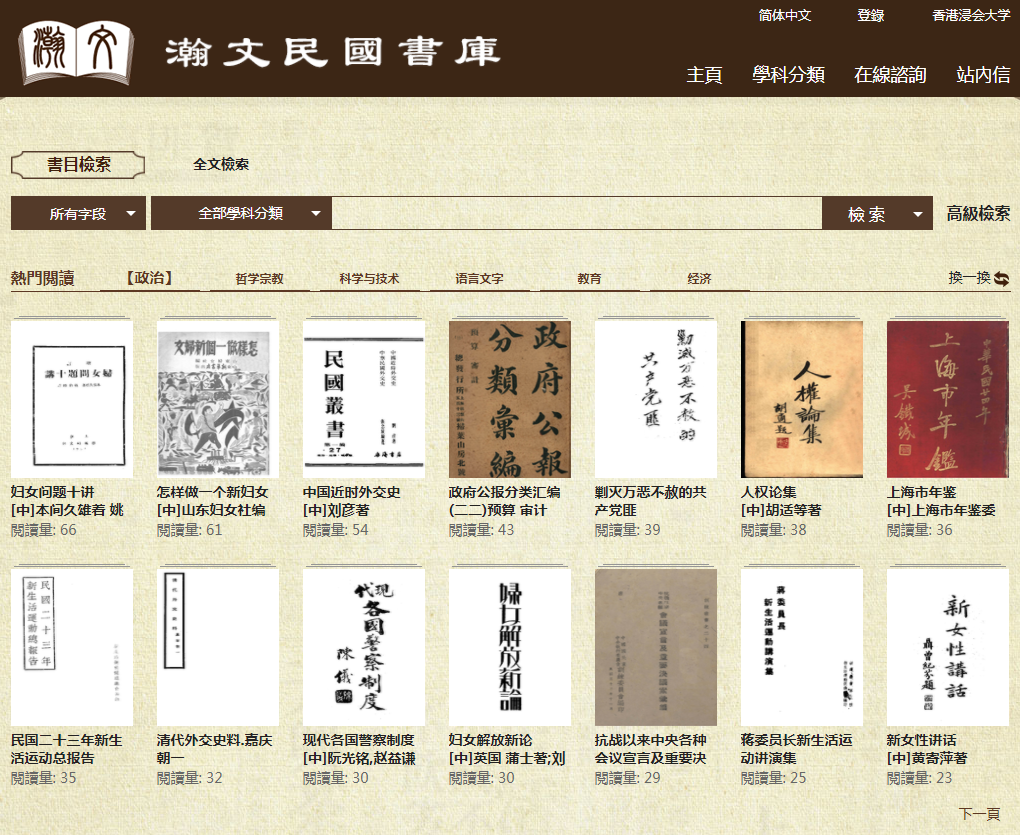Go to the next page with 下一頁
The width and height of the screenshot is (1020, 835).
[x=978, y=814]
